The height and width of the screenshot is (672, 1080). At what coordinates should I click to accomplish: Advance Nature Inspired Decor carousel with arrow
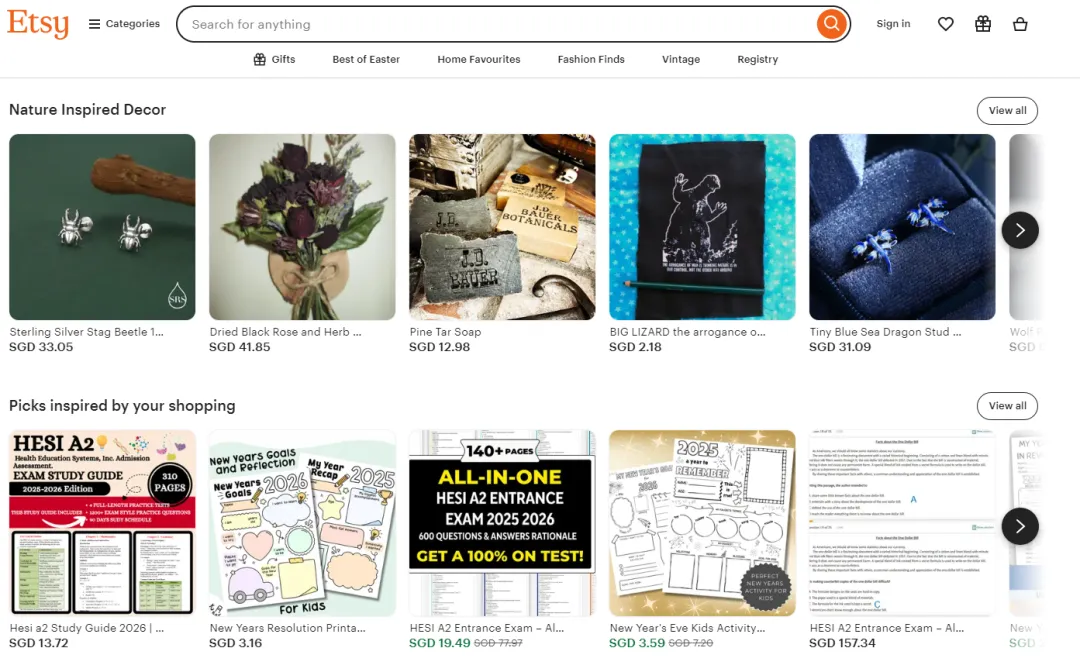[x=1020, y=230]
